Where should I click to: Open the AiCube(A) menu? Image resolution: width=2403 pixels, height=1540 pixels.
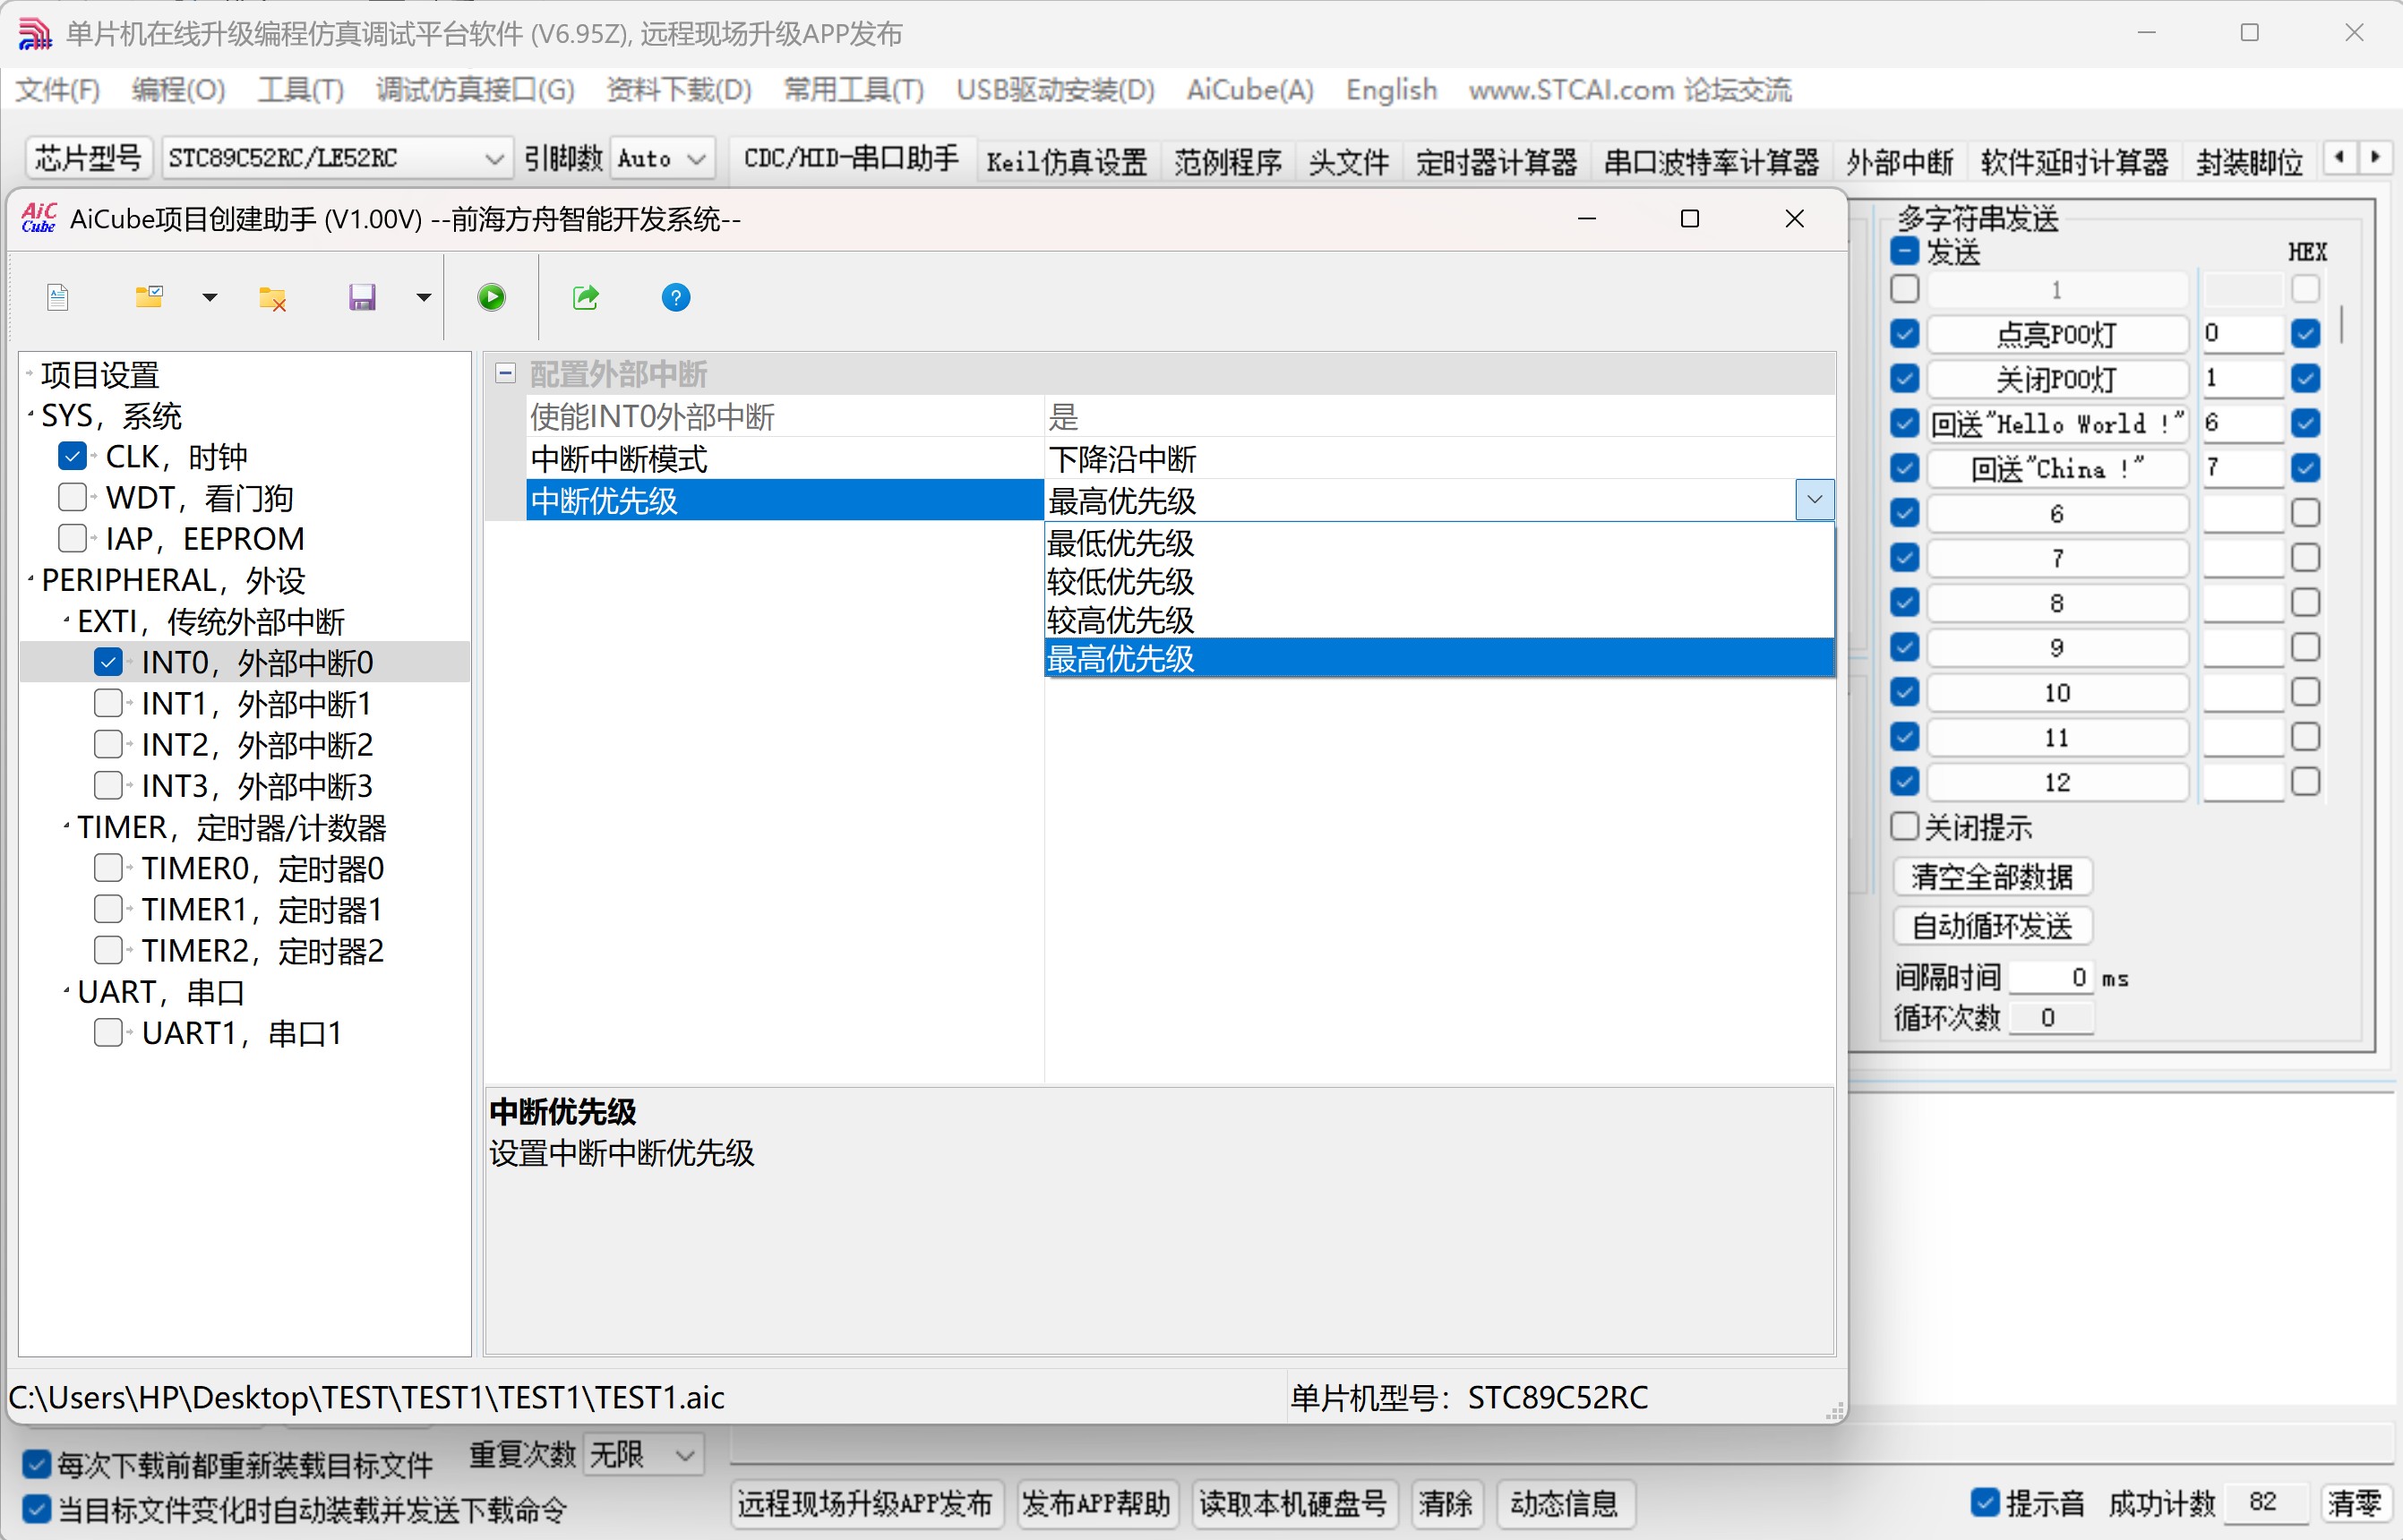(1249, 90)
